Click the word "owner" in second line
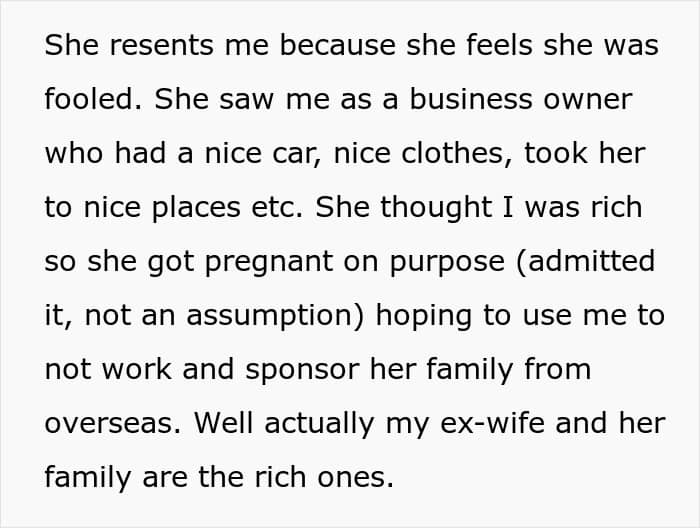 click(x=587, y=99)
